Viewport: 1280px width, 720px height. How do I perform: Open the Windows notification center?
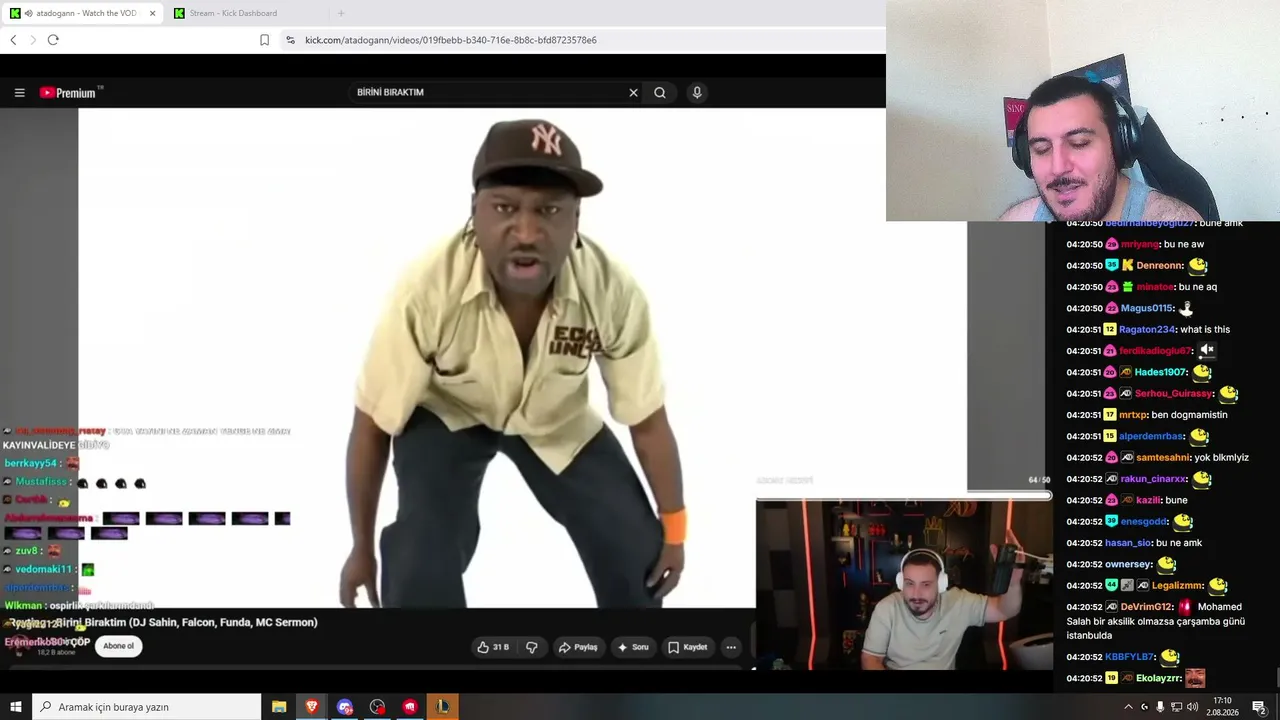1259,707
